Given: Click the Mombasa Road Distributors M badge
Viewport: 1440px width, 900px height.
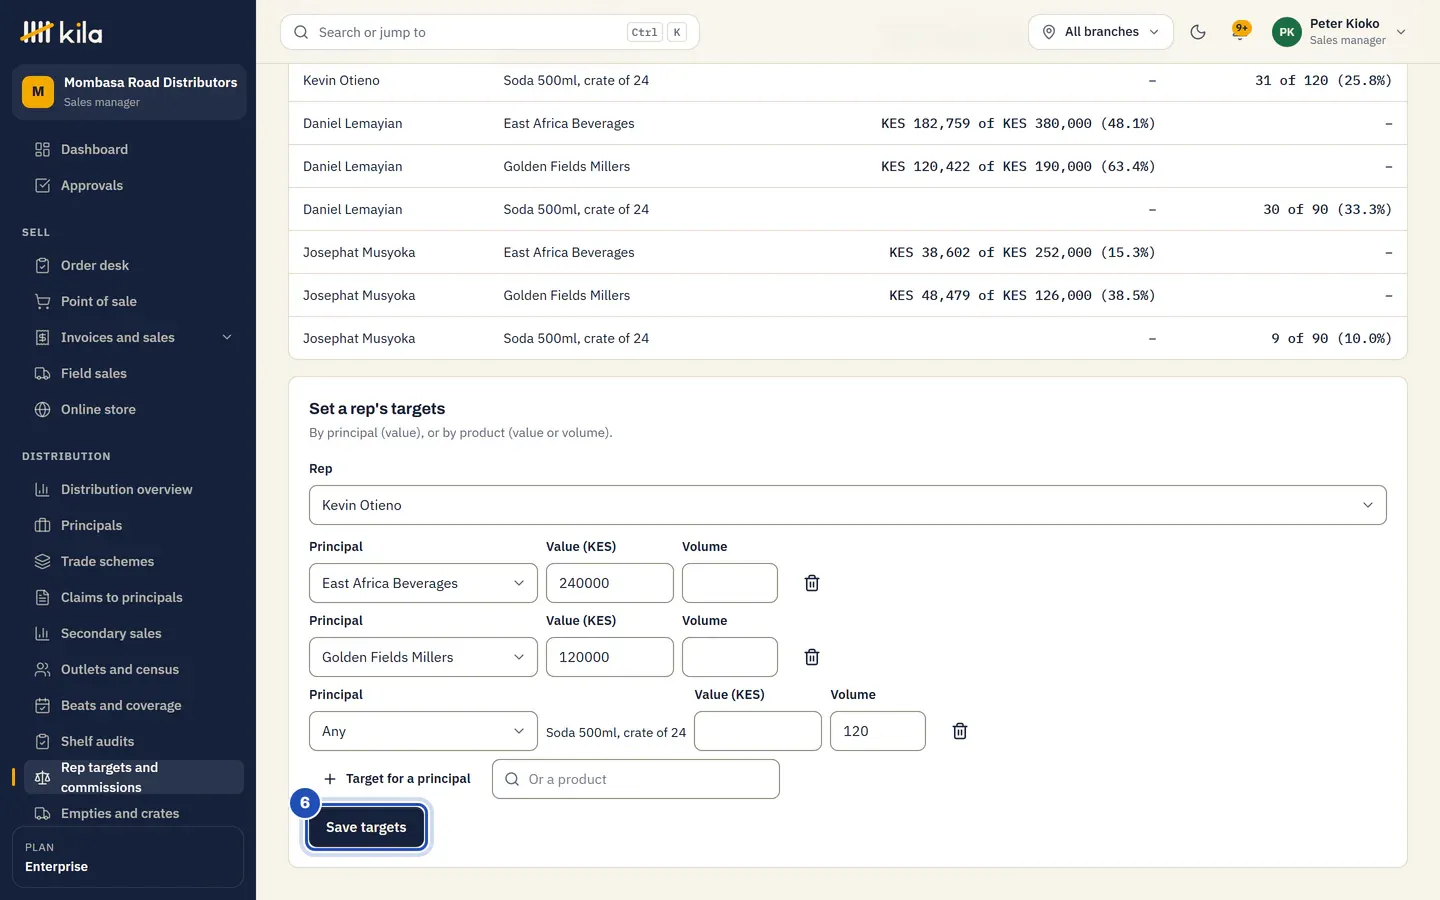Looking at the screenshot, I should 38,92.
